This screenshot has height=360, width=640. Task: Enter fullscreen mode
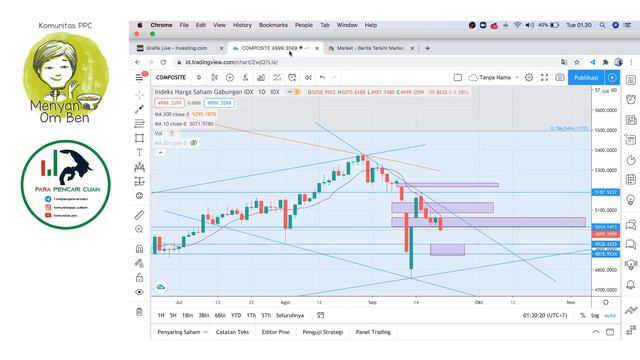[x=544, y=77]
